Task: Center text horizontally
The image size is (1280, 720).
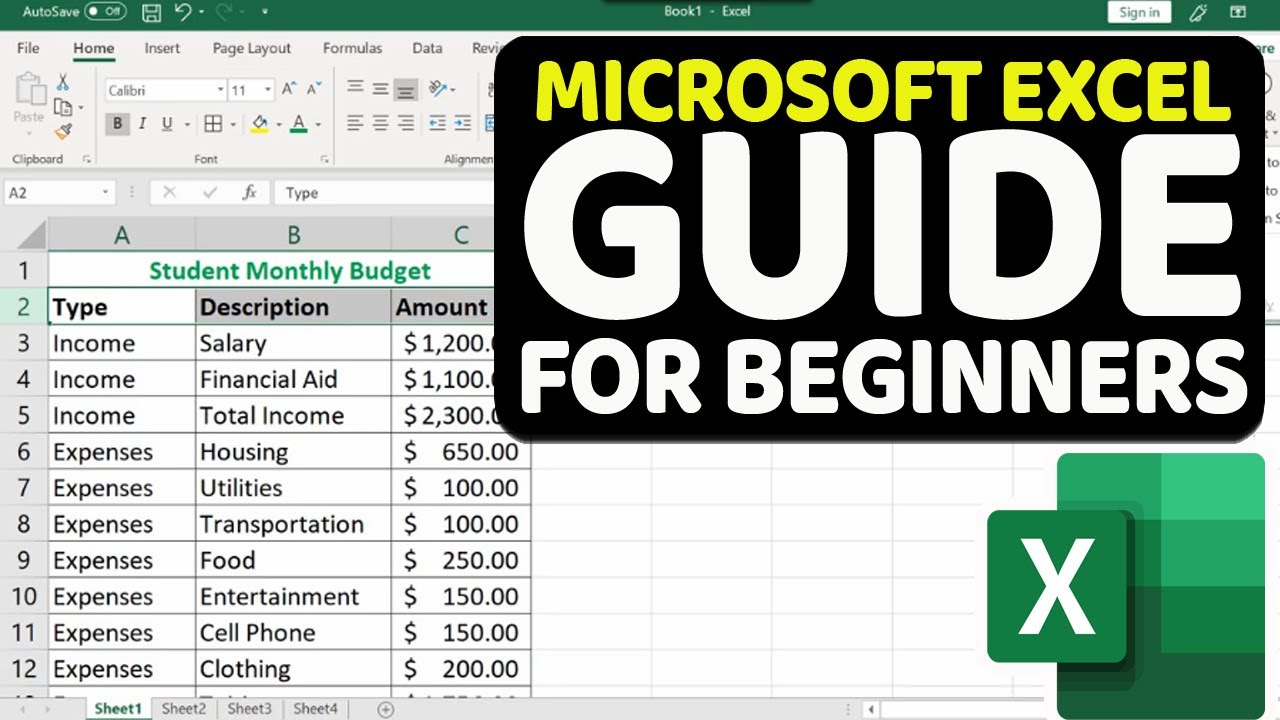Action: [380, 124]
